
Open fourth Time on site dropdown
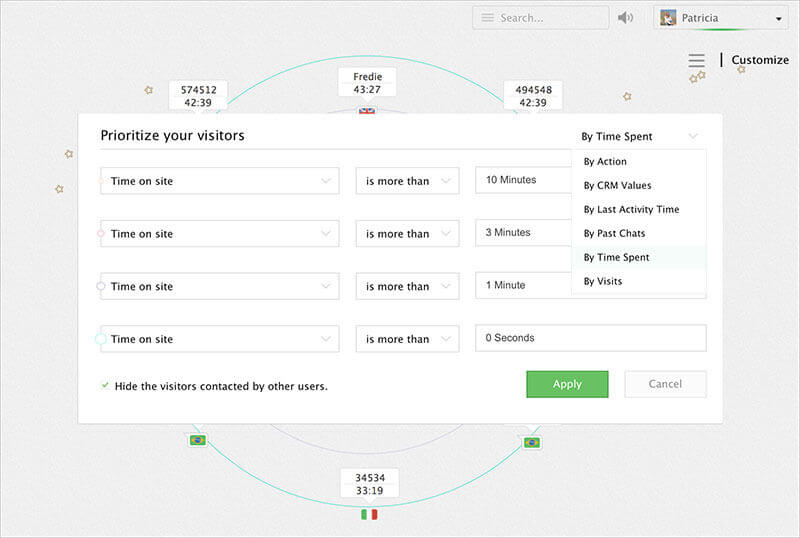(x=220, y=338)
